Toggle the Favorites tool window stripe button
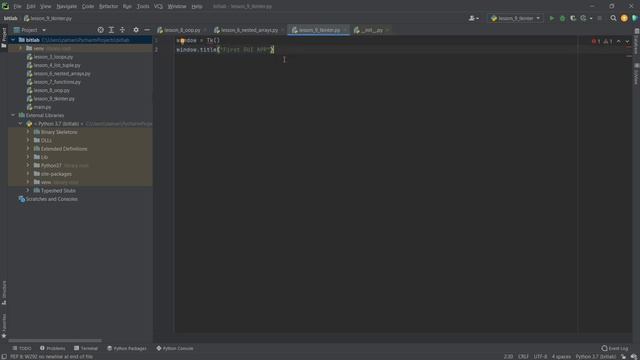The width and height of the screenshot is (640, 360). 4,325
